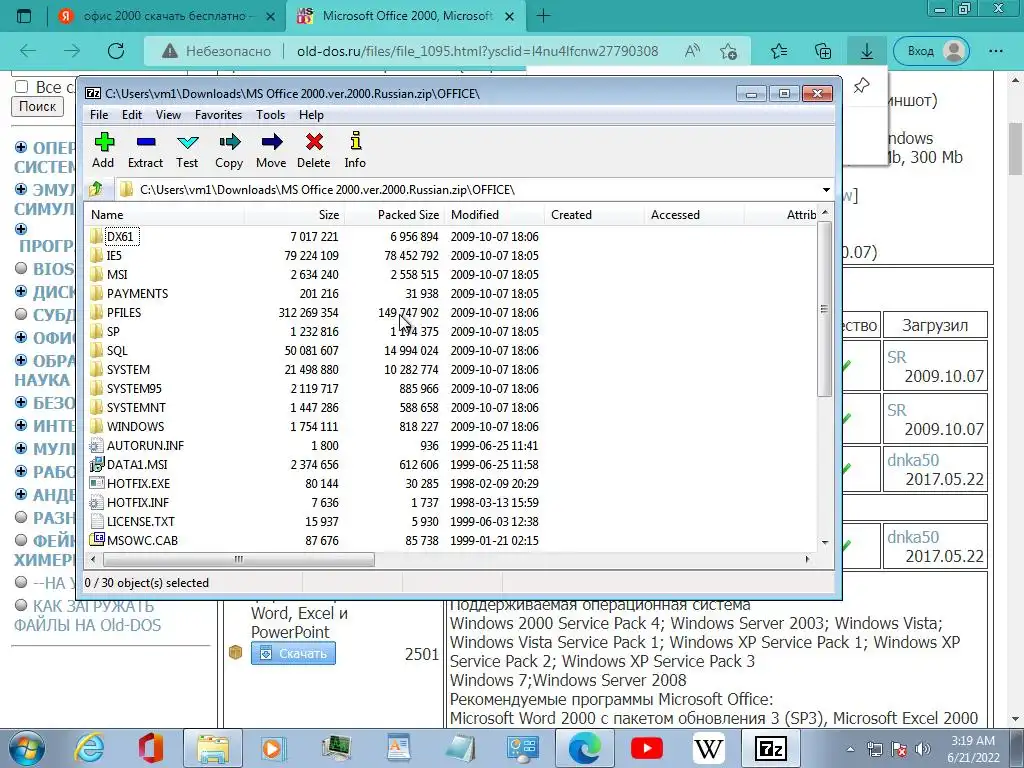
Task: Select the MSOWC.CAB cabinet file icon
Action: [97, 540]
